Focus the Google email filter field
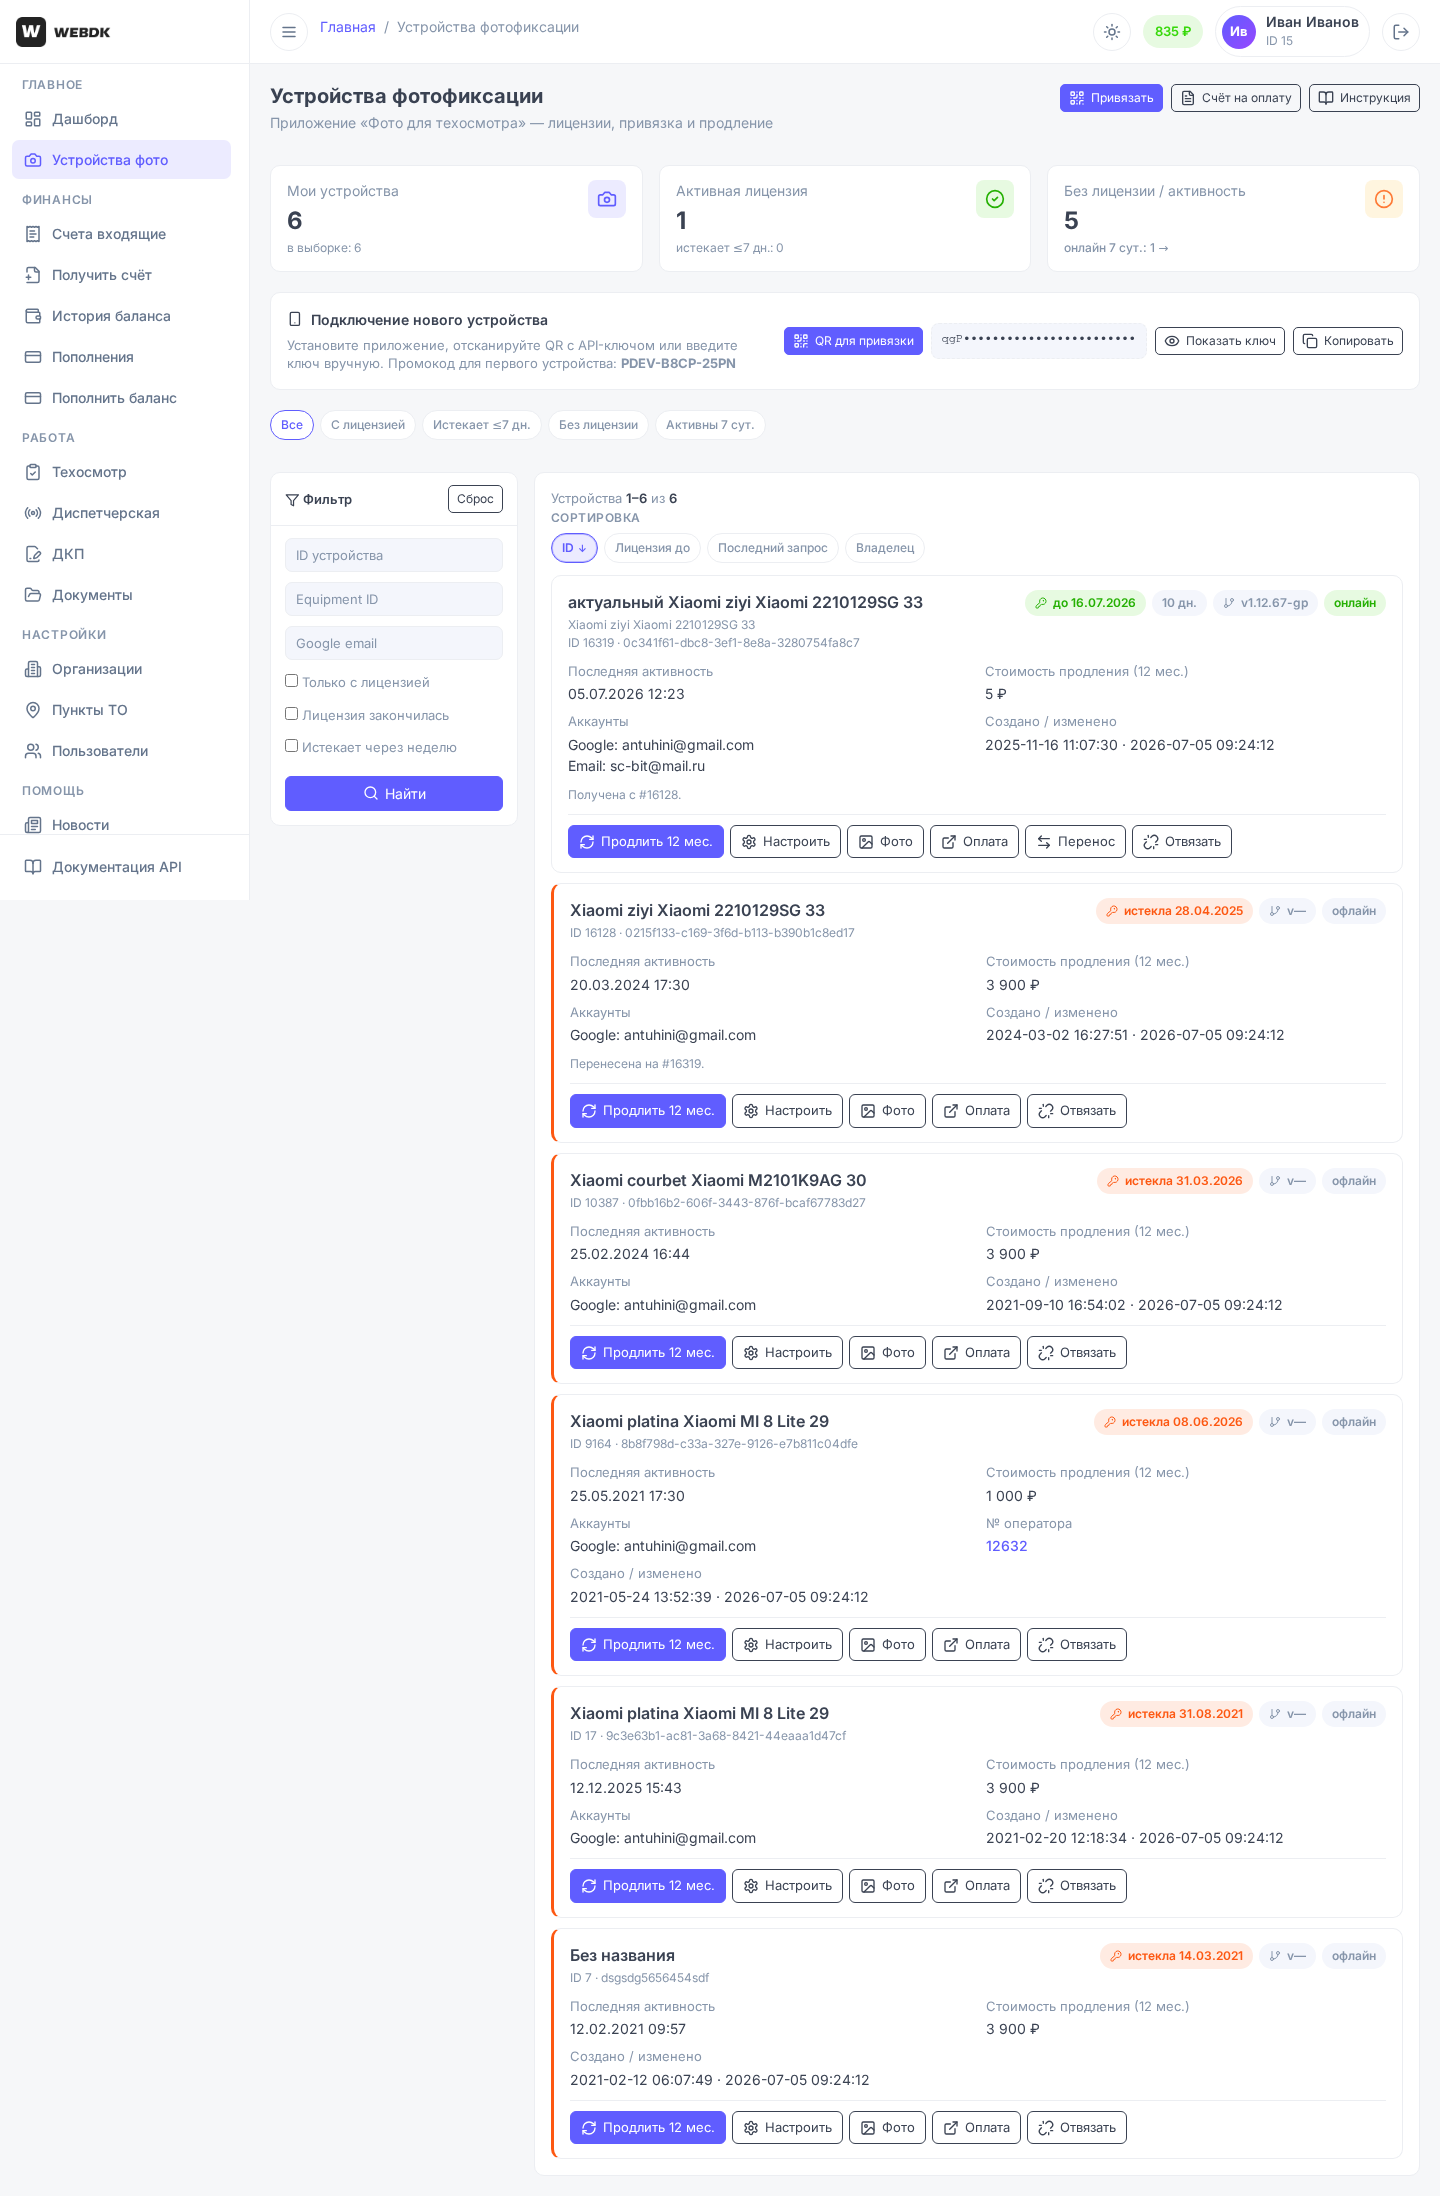This screenshot has width=1440, height=2196. [x=394, y=643]
